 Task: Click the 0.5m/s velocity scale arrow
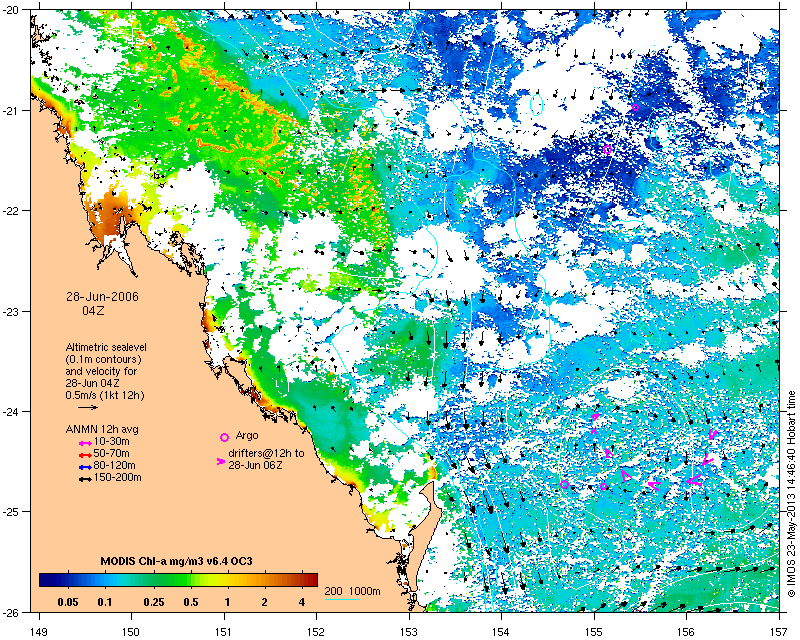point(88,407)
